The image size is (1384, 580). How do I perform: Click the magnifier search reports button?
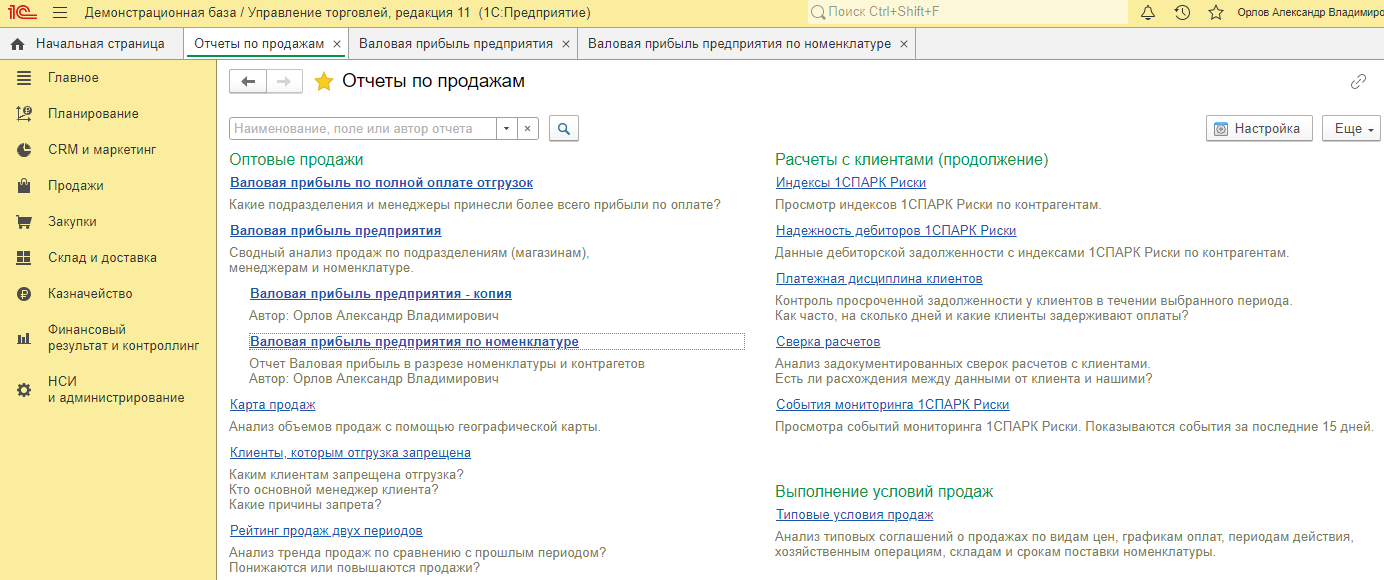coord(564,129)
